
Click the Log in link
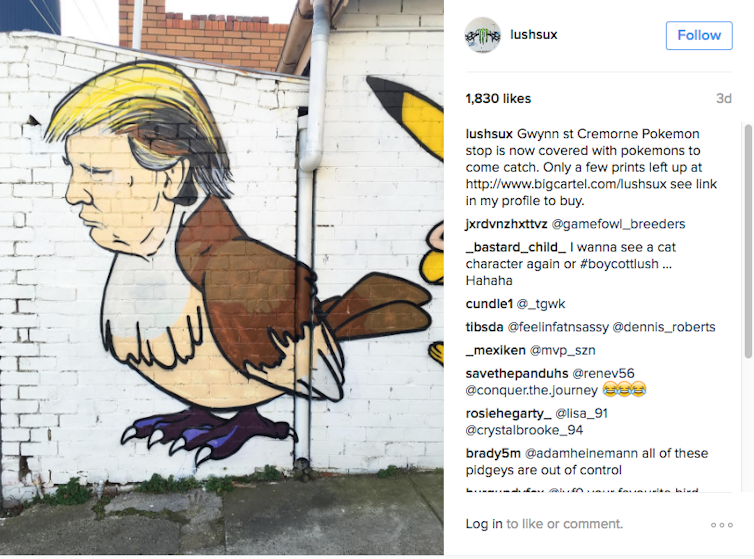coord(484,524)
